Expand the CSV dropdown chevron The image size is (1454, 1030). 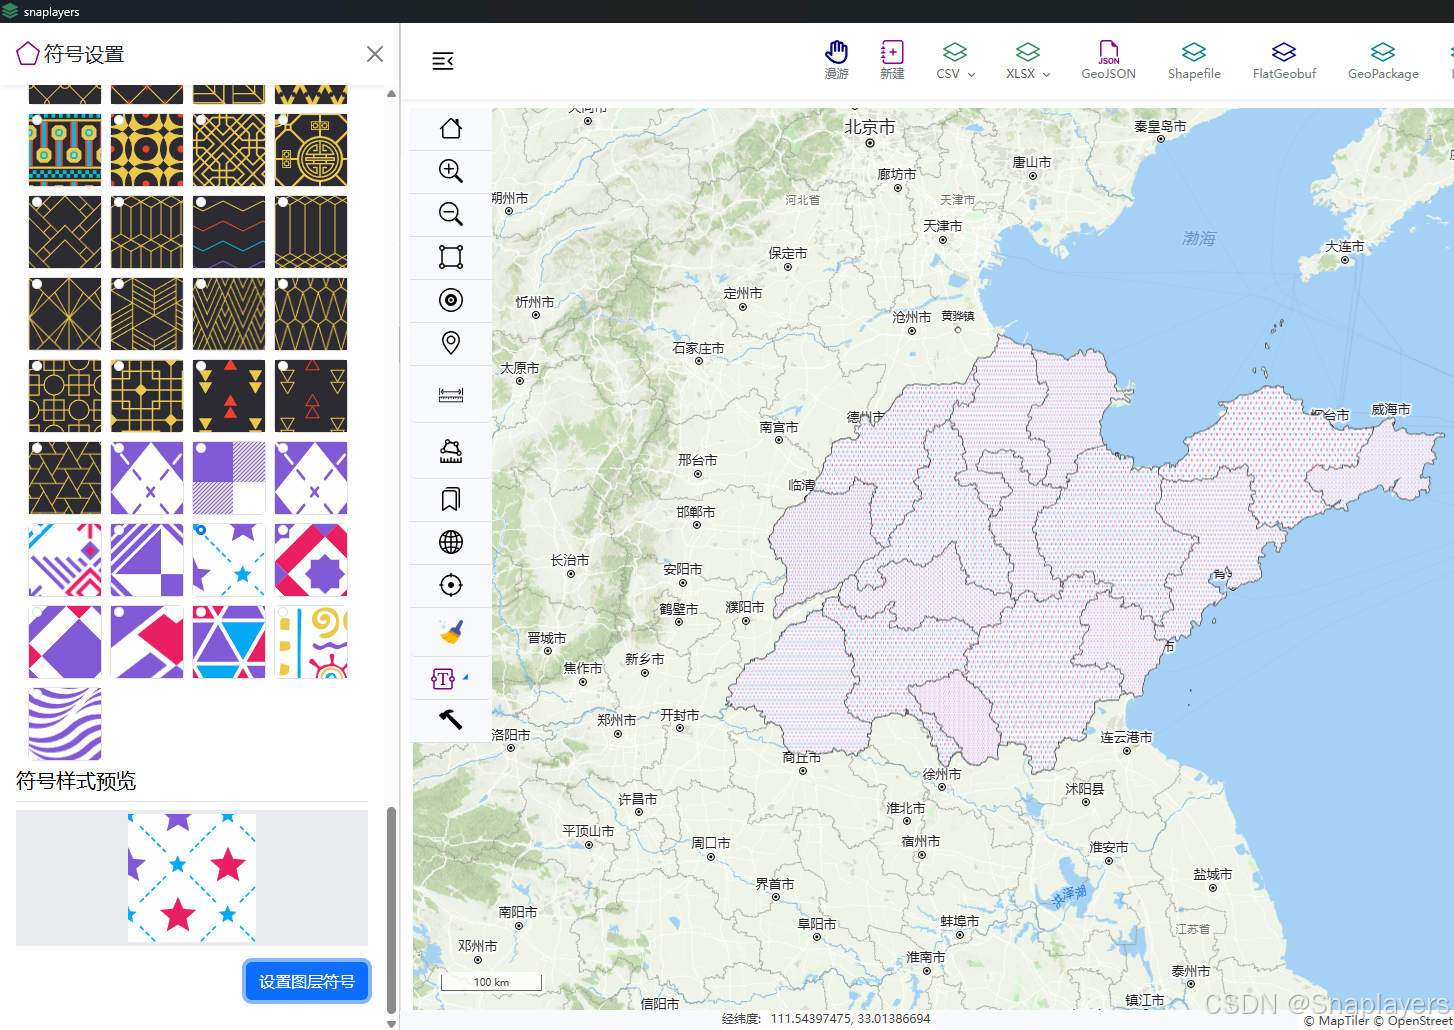point(971,75)
